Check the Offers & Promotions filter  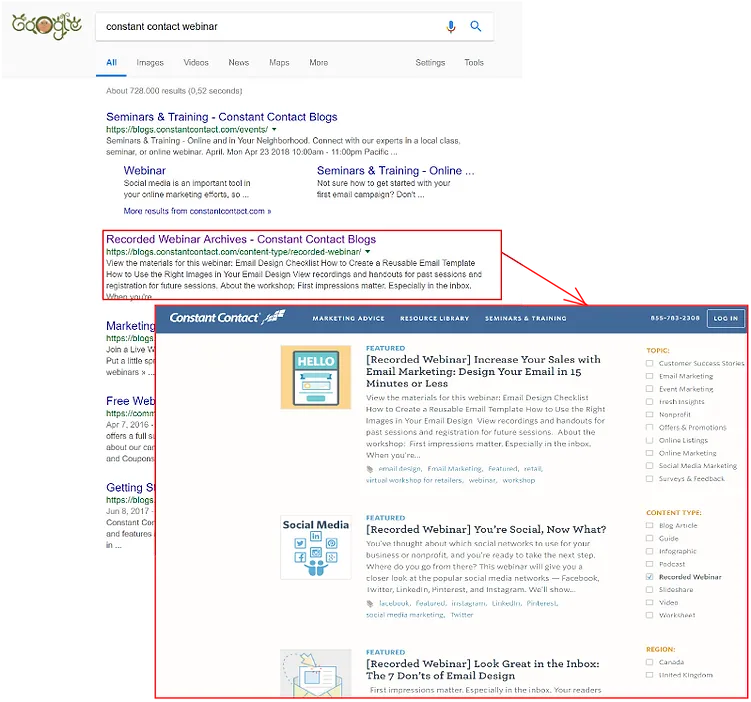(649, 427)
